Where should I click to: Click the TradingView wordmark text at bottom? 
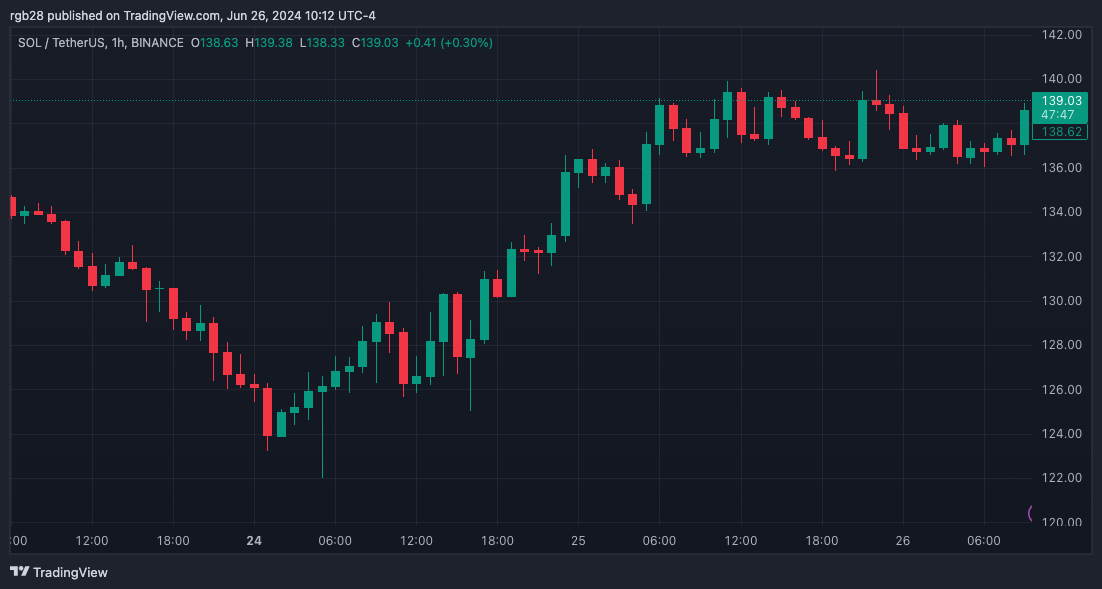pos(70,572)
